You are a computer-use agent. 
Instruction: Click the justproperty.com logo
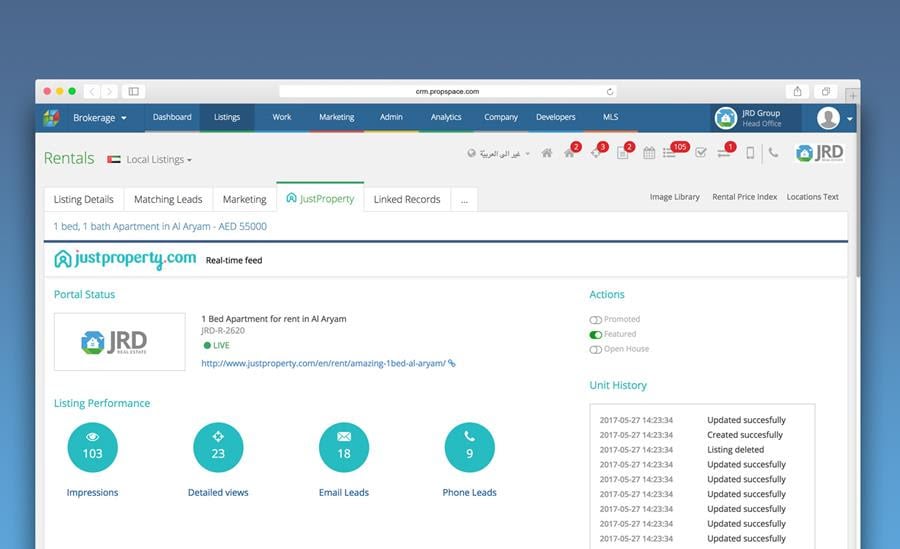(125, 259)
